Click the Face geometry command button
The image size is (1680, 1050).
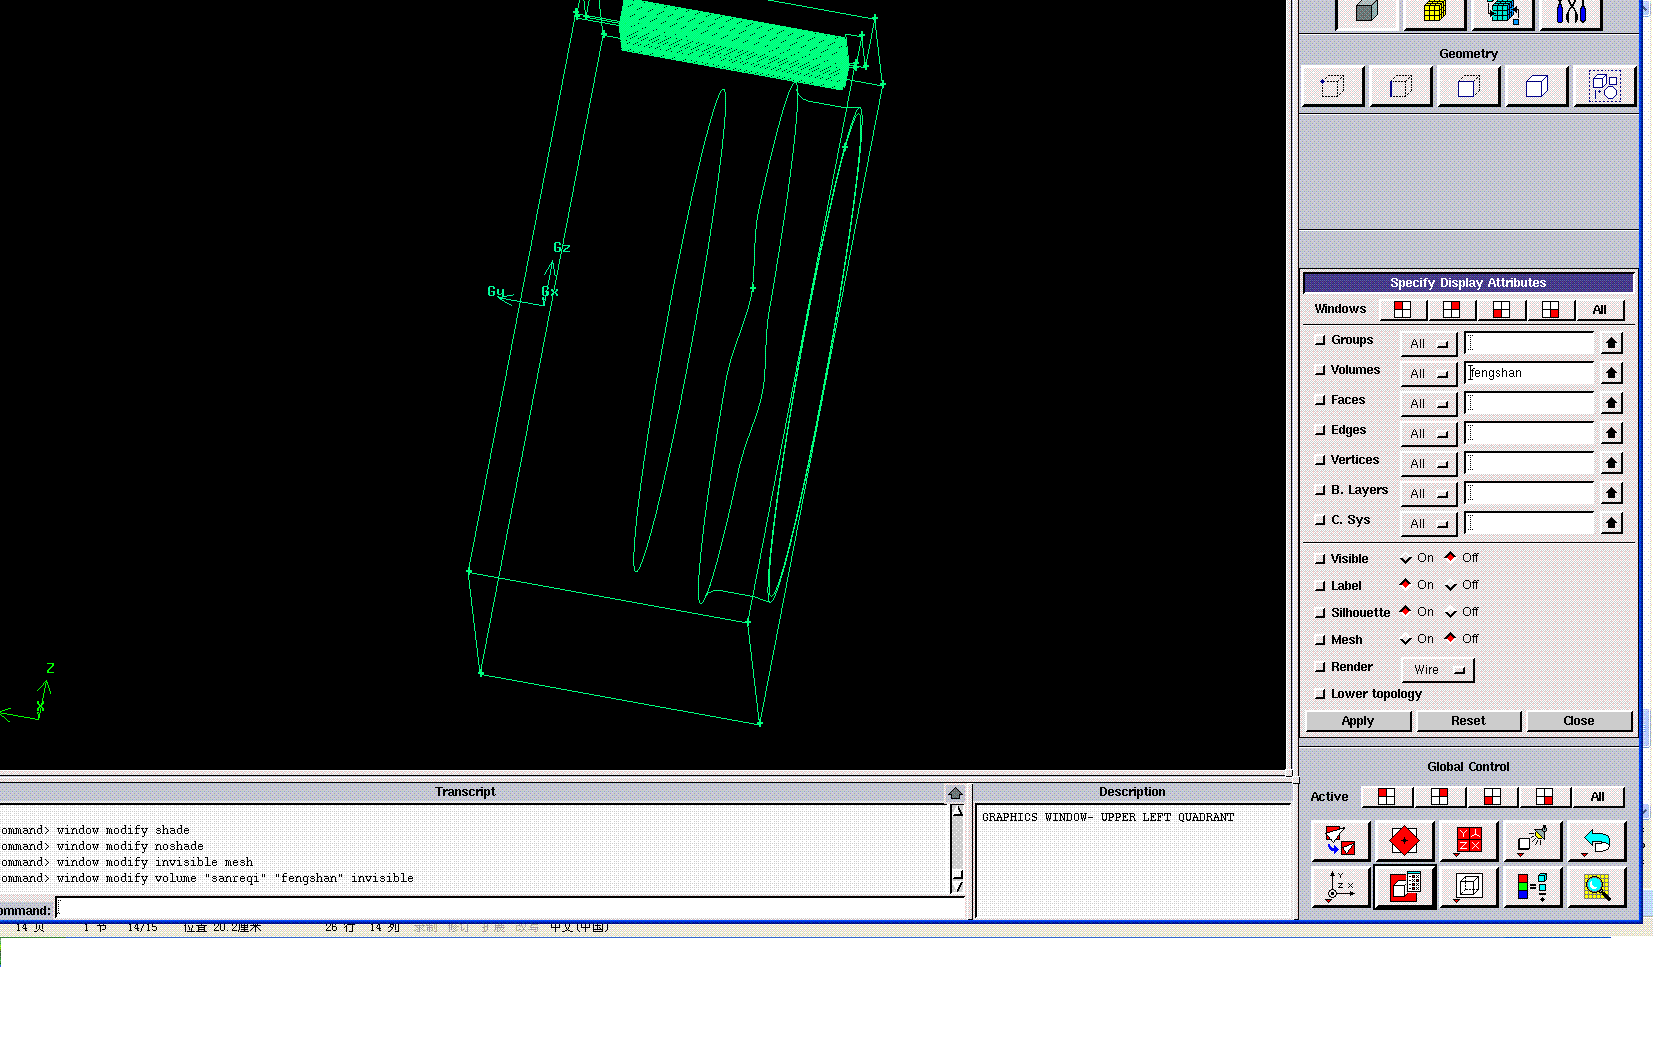point(1468,87)
